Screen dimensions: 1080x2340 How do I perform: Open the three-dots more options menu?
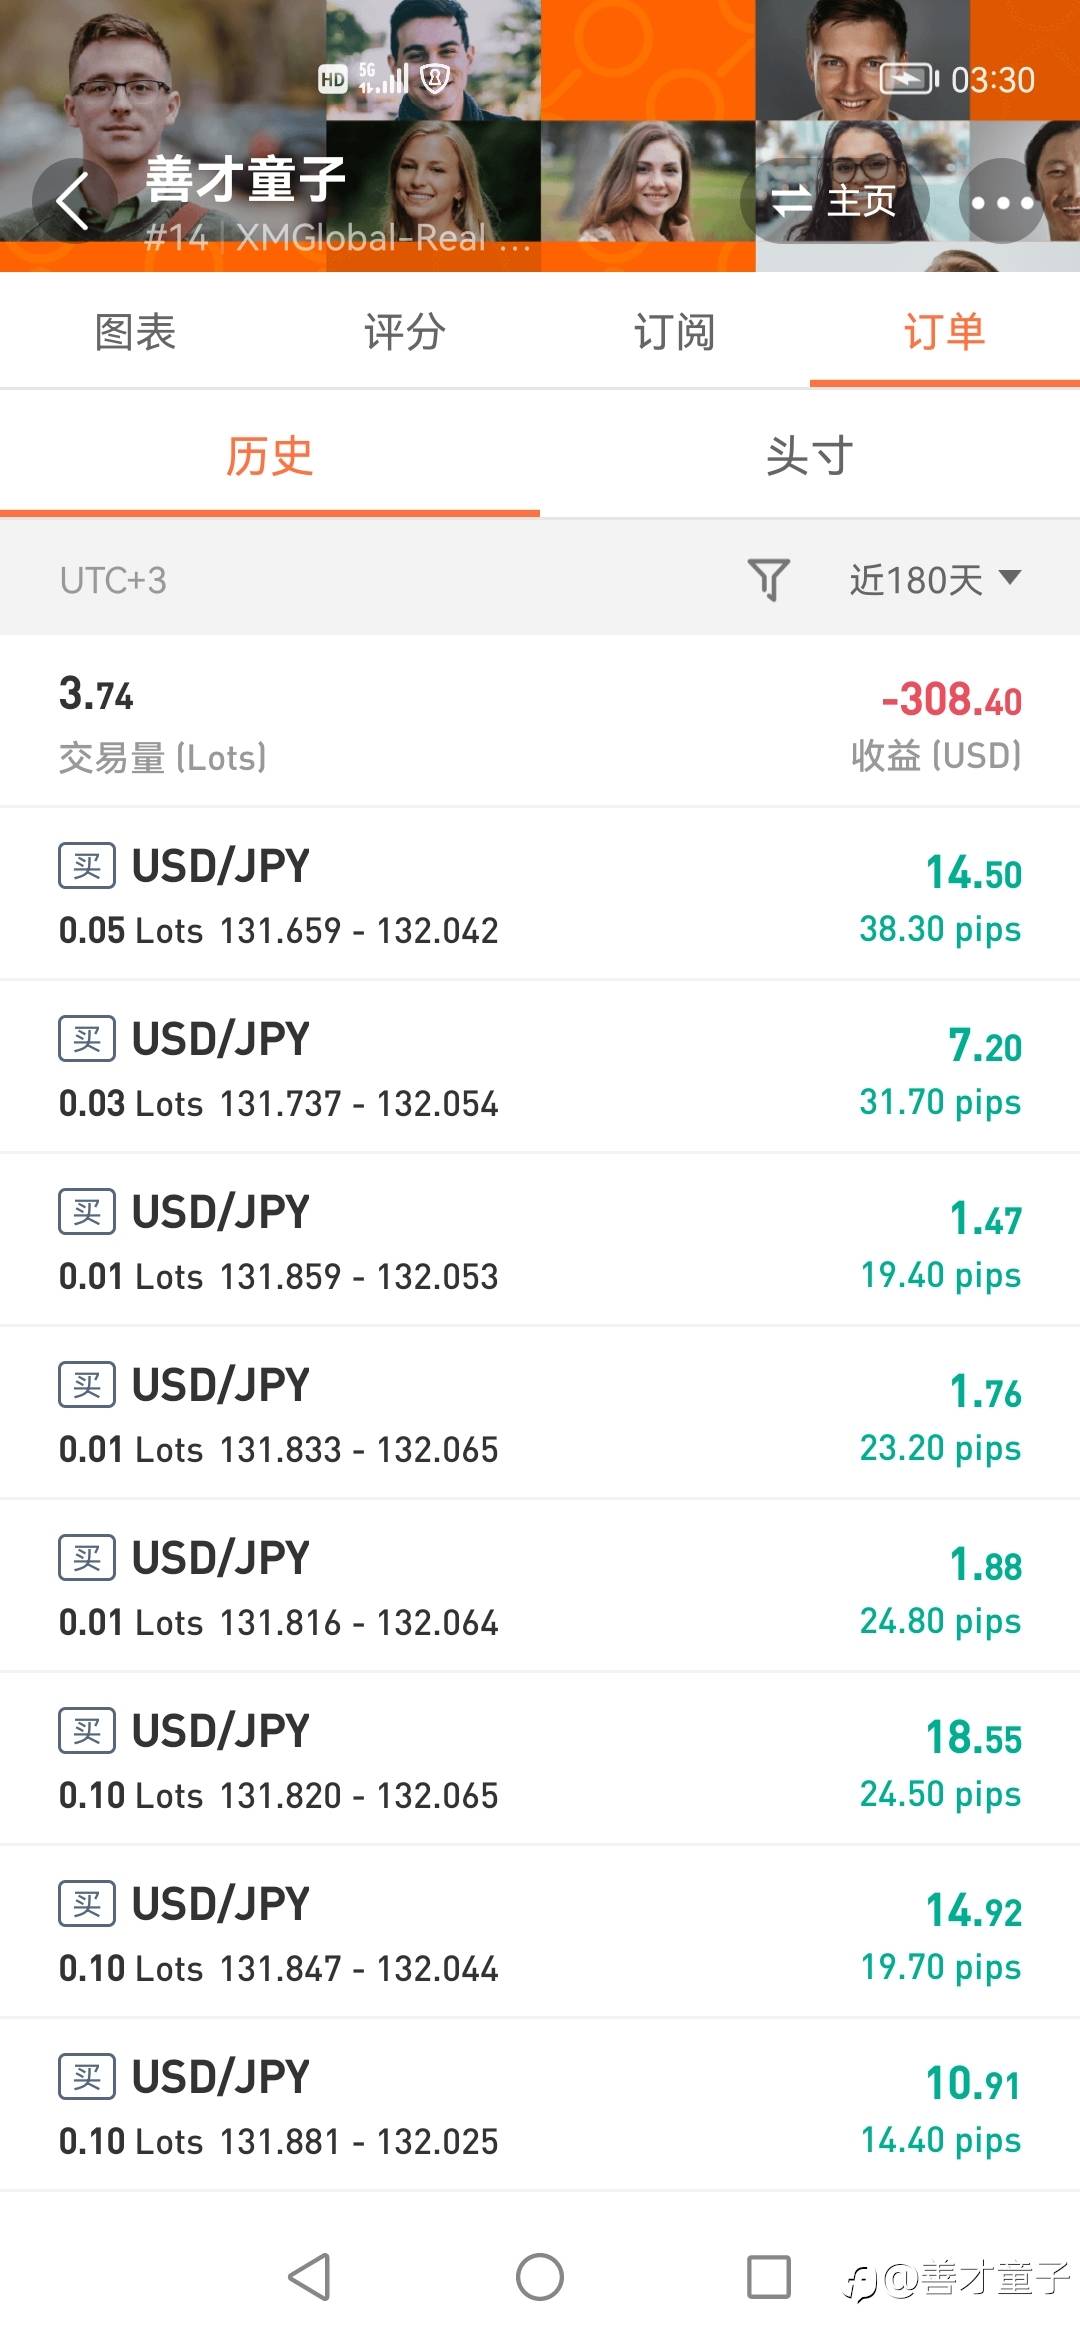[1002, 202]
